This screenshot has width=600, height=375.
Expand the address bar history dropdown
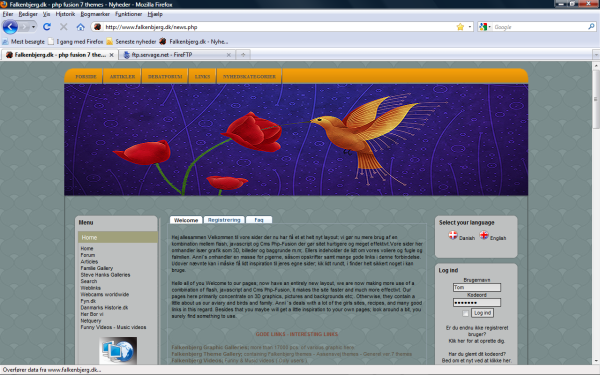[x=470, y=27]
